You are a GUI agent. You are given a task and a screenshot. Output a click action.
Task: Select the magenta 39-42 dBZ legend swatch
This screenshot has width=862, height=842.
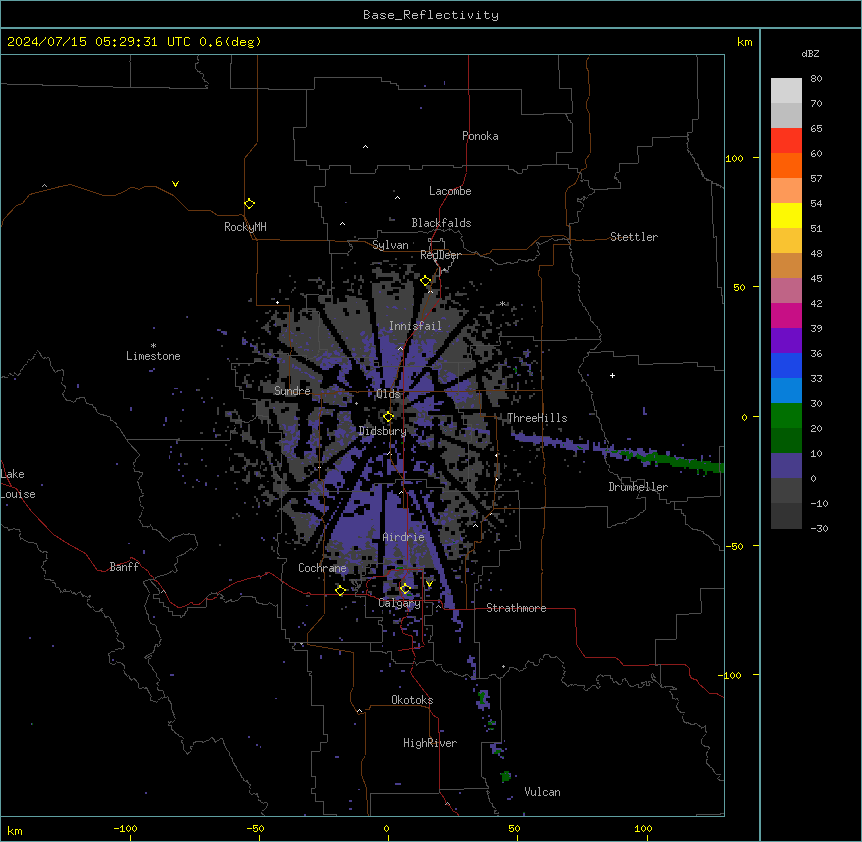(x=786, y=315)
